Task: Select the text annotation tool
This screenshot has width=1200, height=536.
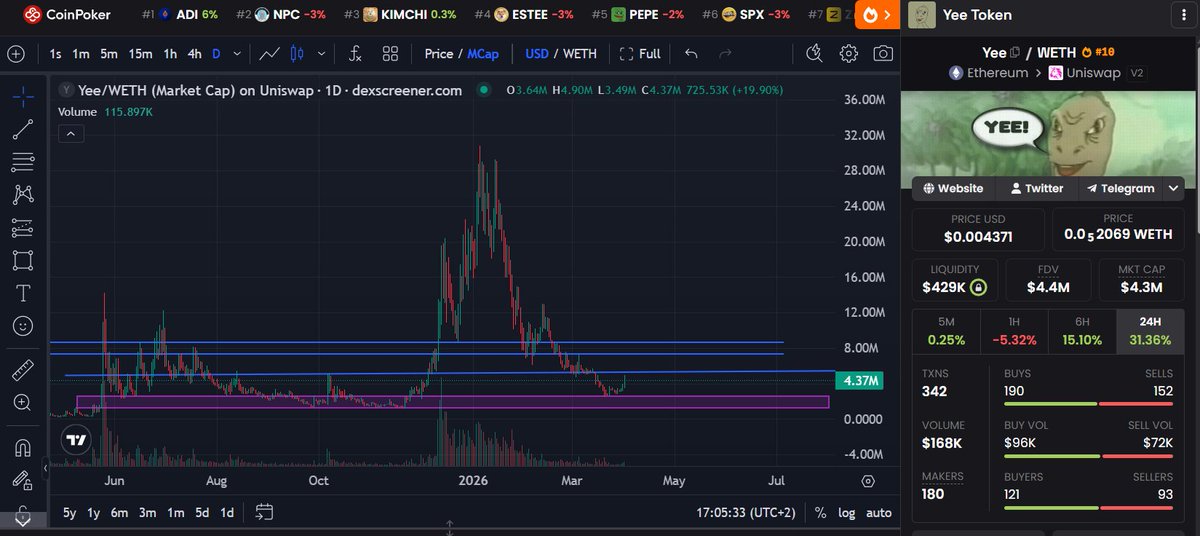Action: click(22, 293)
